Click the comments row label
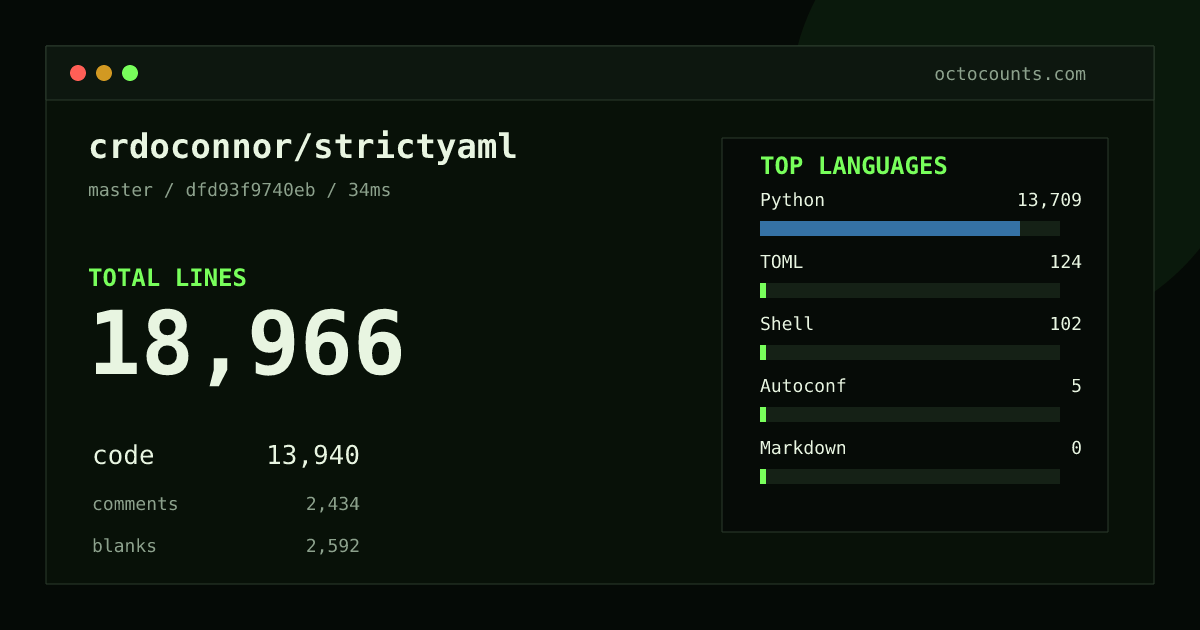This screenshot has height=630, width=1200. [135, 504]
